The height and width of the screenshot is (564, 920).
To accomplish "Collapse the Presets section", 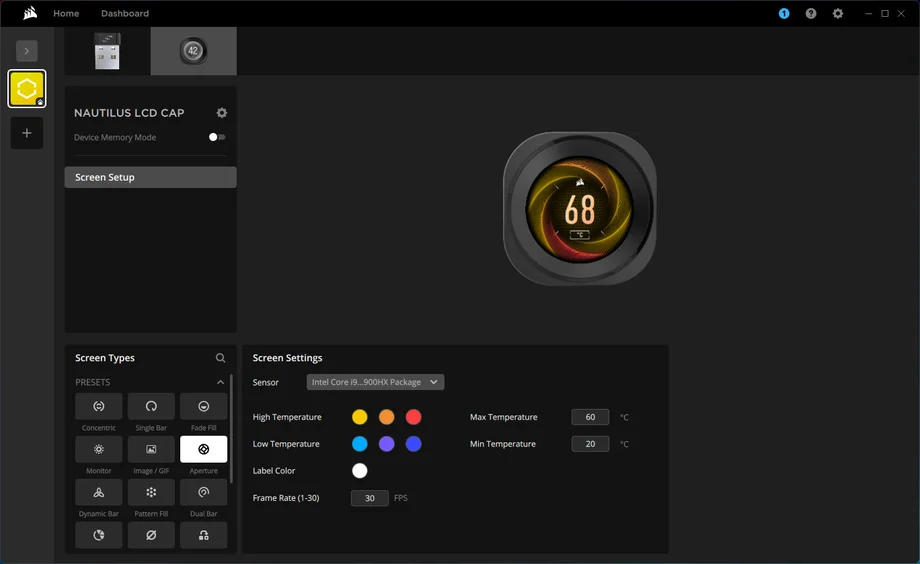I will point(221,382).
